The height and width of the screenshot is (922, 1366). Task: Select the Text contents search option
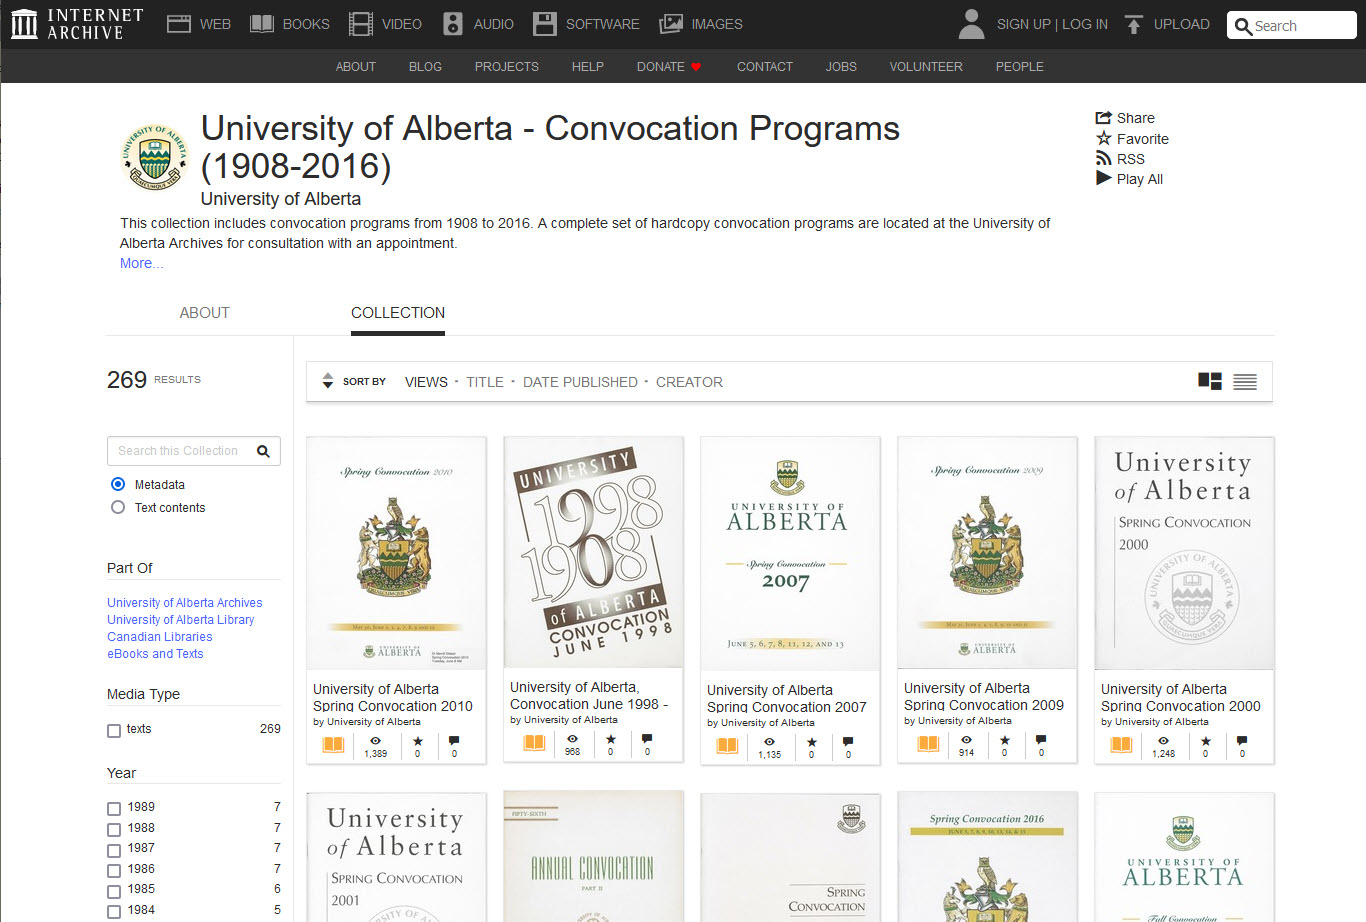(x=117, y=507)
